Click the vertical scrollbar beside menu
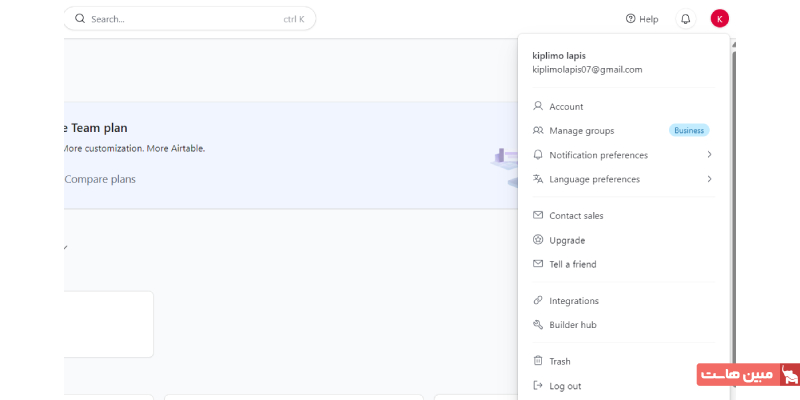 (733, 200)
